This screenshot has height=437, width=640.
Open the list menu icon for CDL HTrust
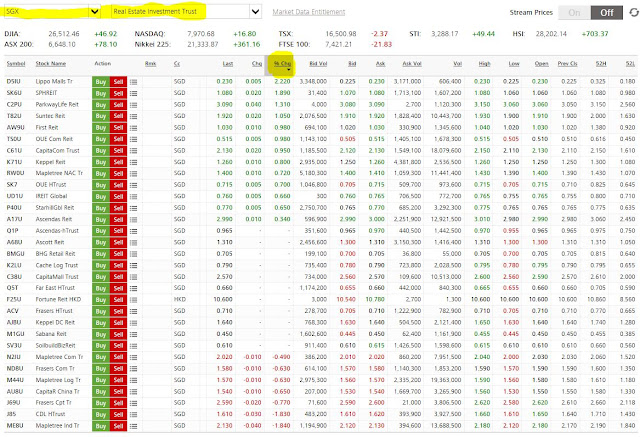pos(133,415)
